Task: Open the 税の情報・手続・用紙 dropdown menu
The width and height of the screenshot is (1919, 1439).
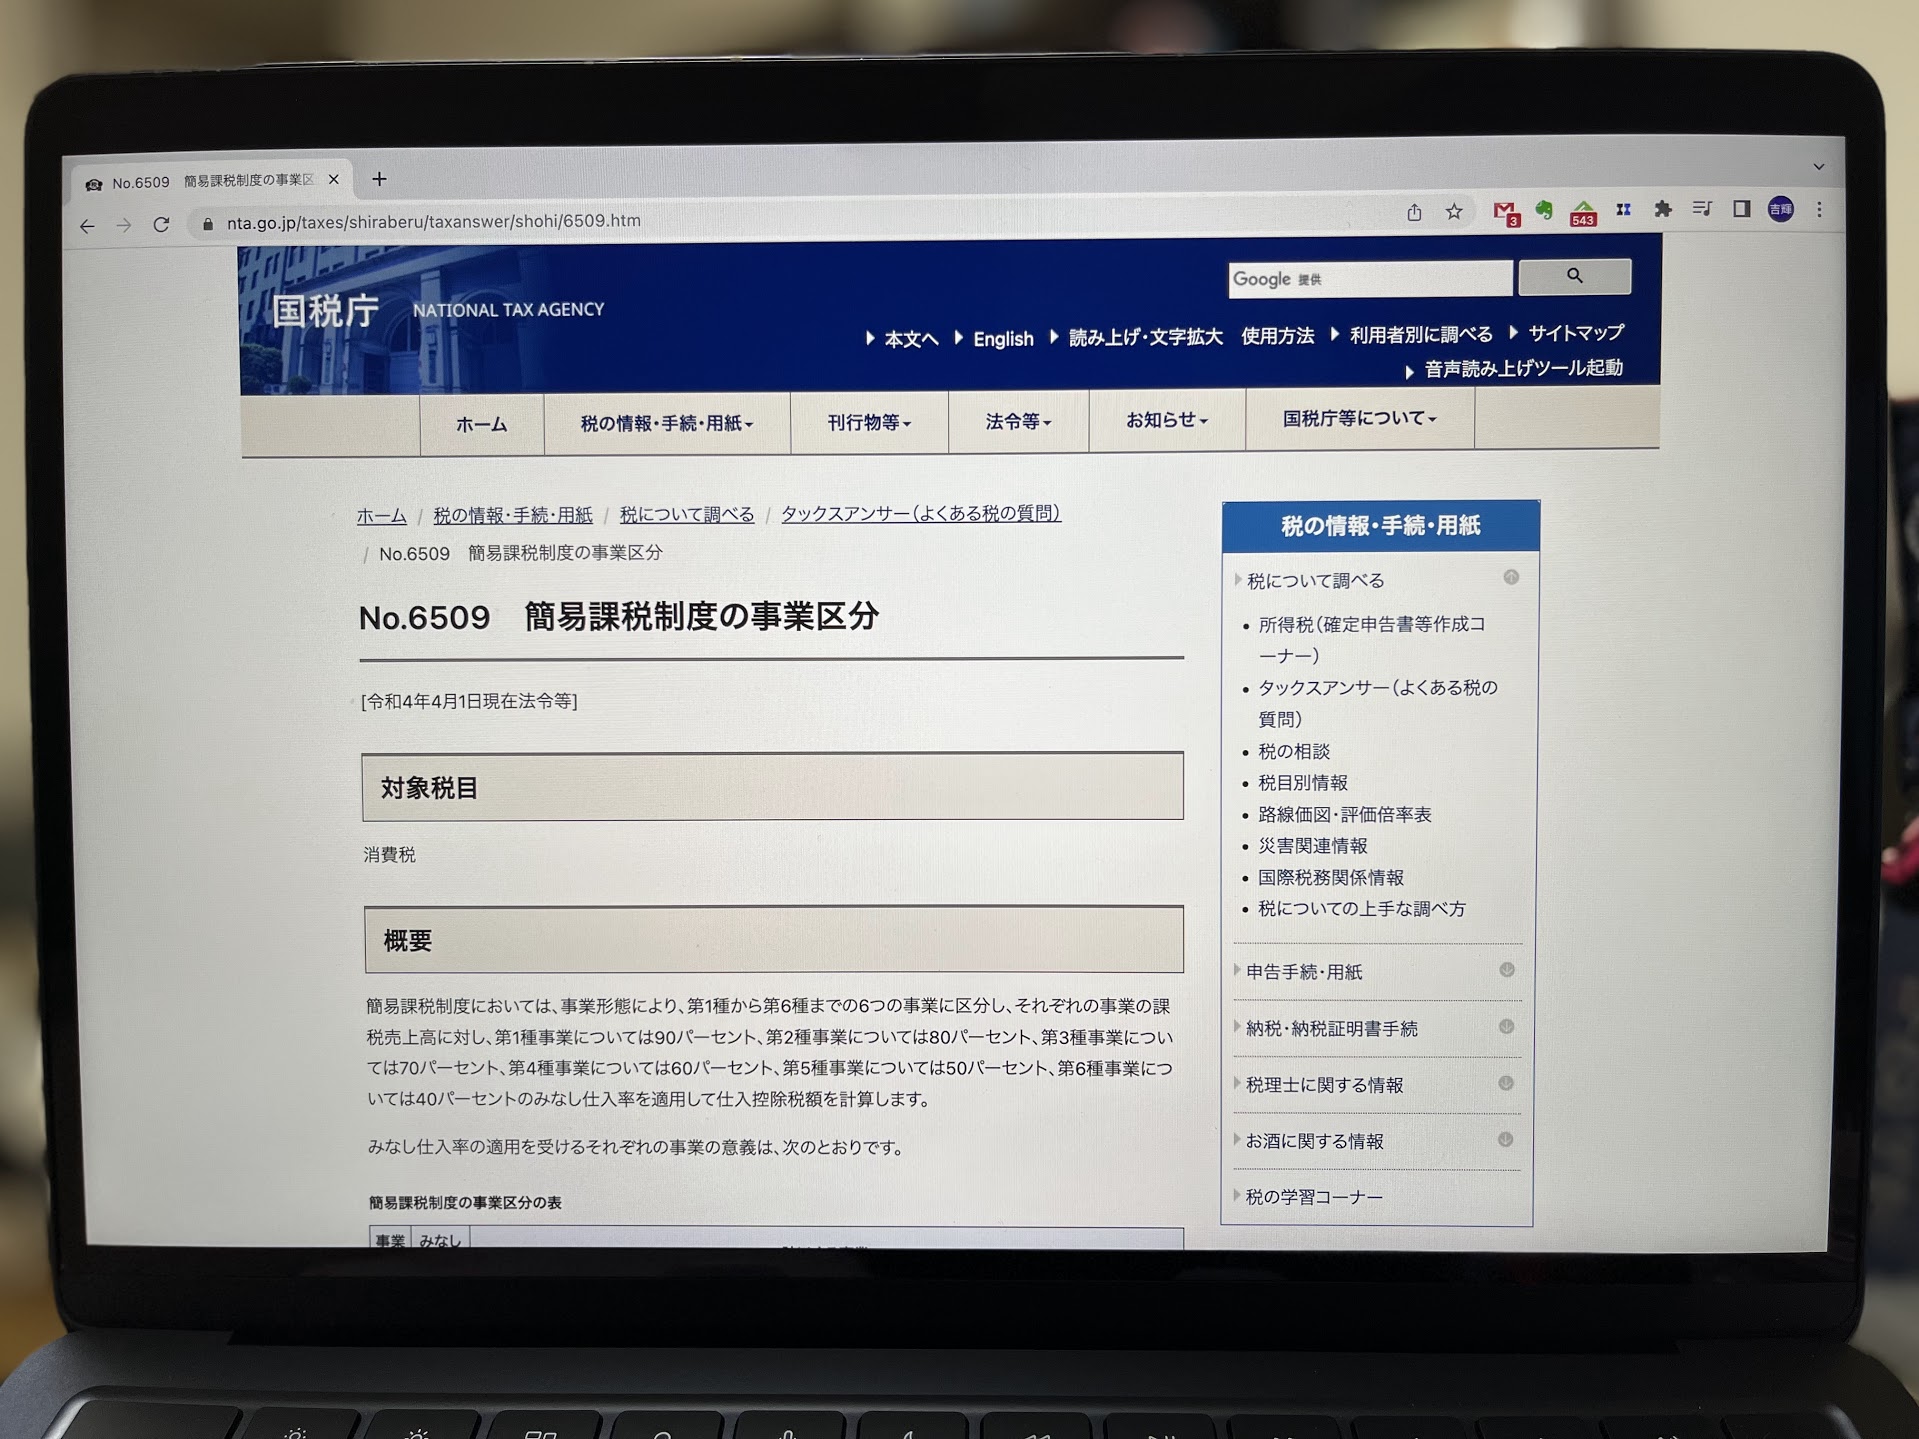Action: [x=666, y=423]
